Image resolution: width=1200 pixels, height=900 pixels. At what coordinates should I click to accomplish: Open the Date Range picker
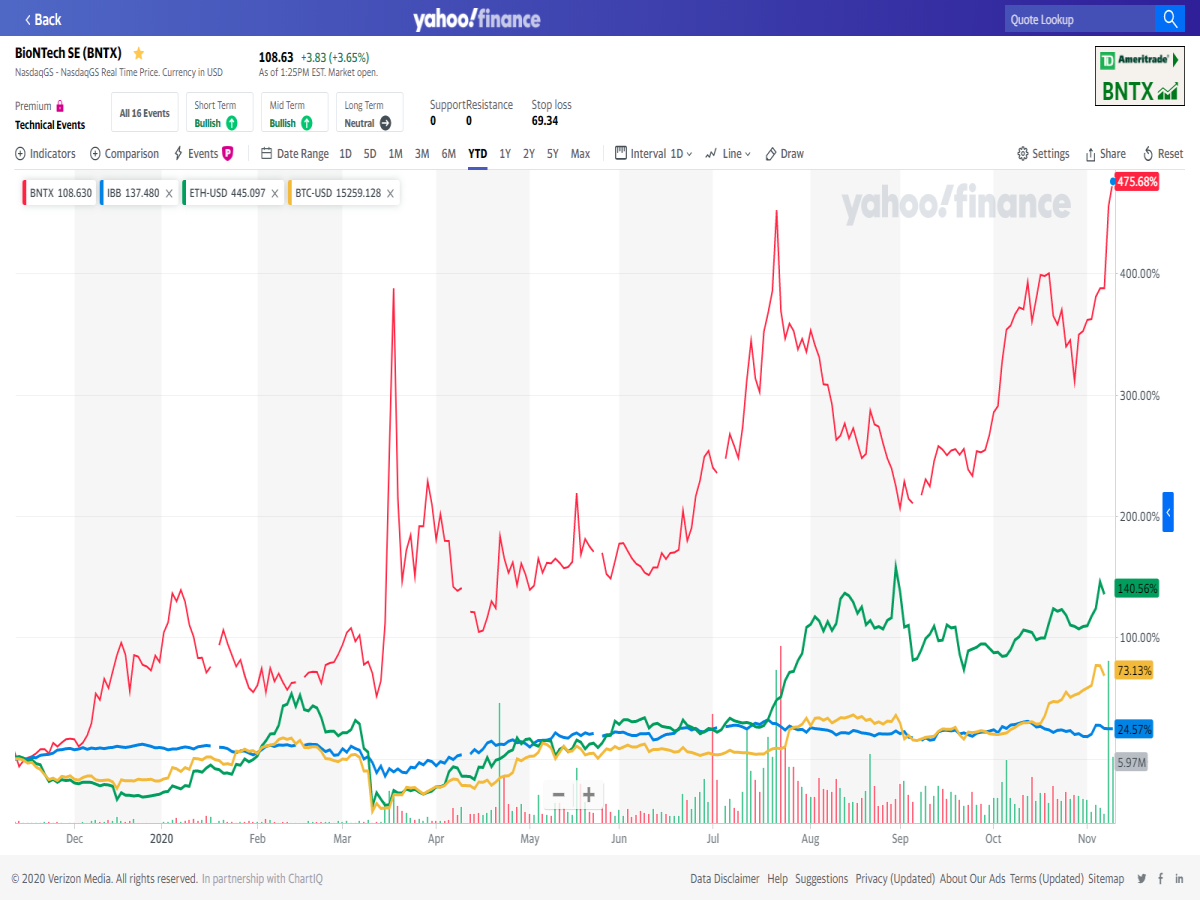pos(294,154)
